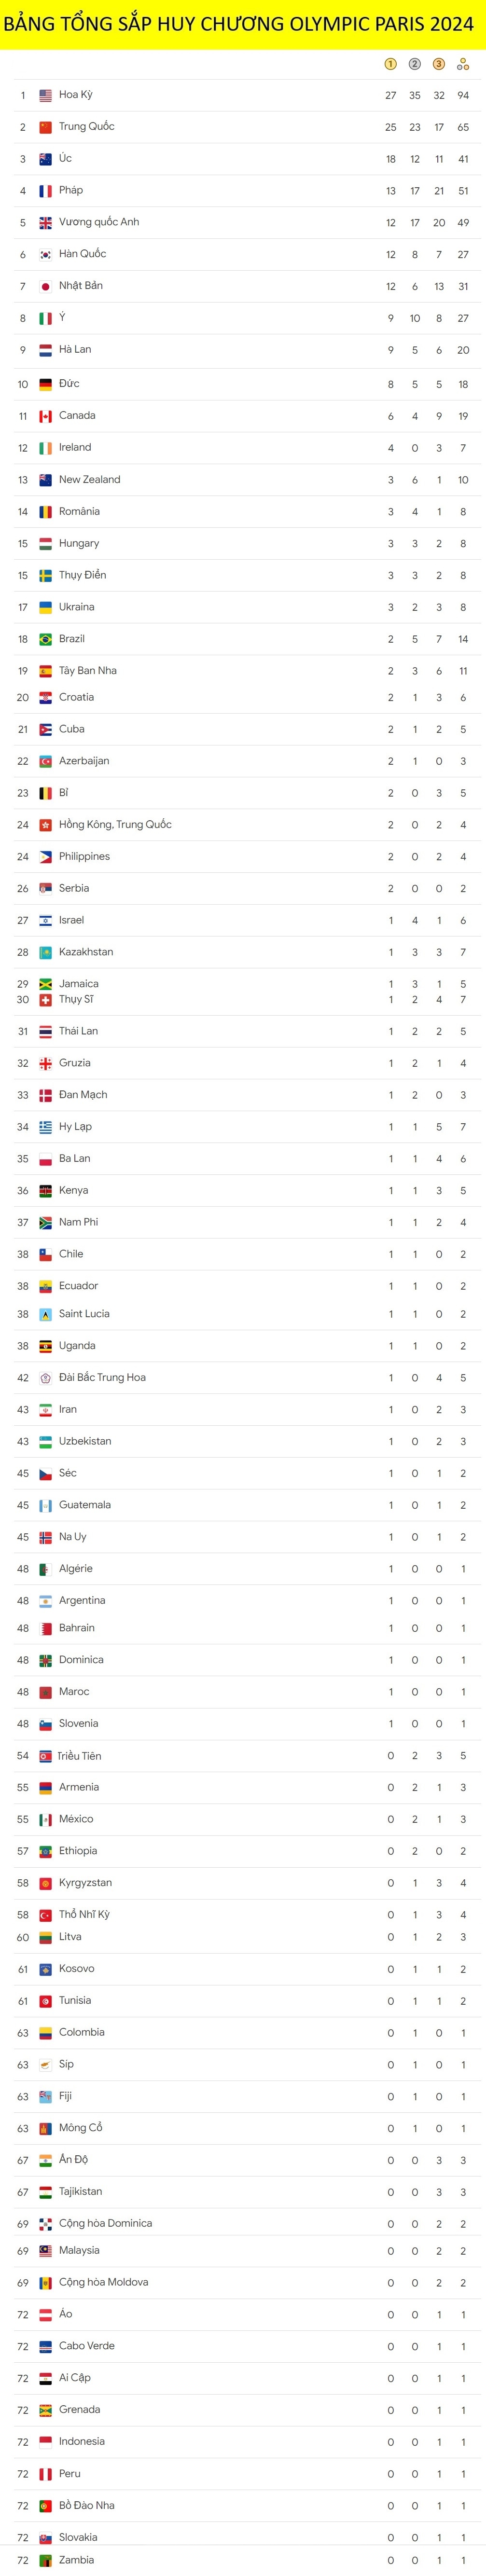
Task: Click the Olympic Paris 2024 title banner
Action: coord(243,24)
